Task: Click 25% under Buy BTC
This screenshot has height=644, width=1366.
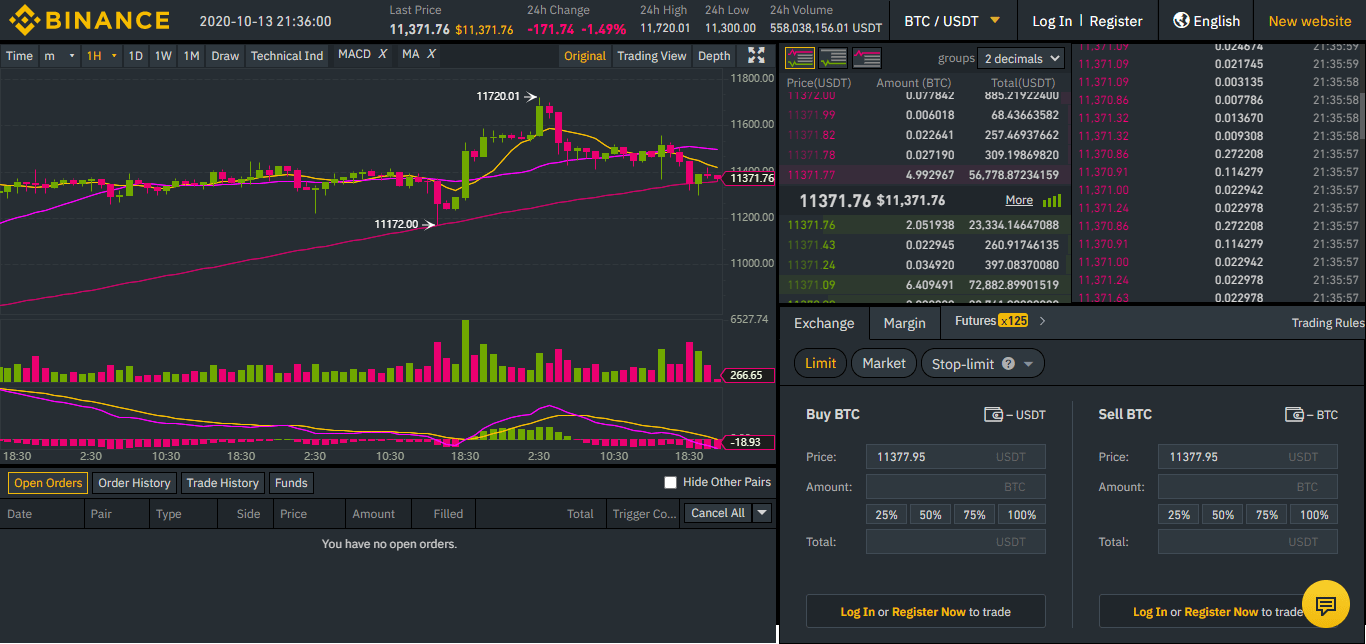Action: 887,515
